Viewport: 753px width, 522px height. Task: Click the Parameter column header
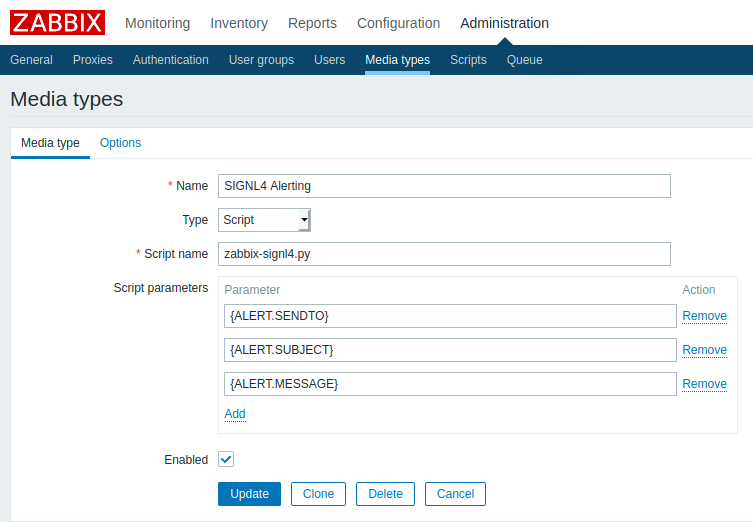click(252, 290)
